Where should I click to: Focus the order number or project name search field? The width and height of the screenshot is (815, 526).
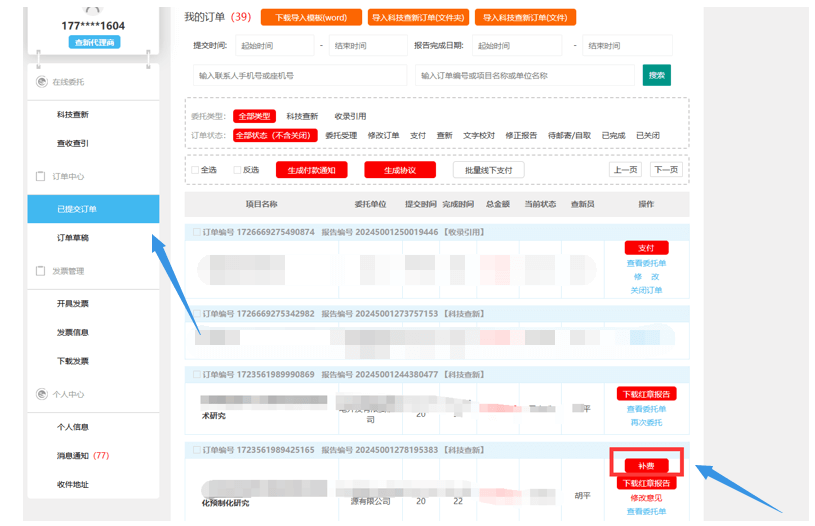pyautogui.click(x=524, y=76)
